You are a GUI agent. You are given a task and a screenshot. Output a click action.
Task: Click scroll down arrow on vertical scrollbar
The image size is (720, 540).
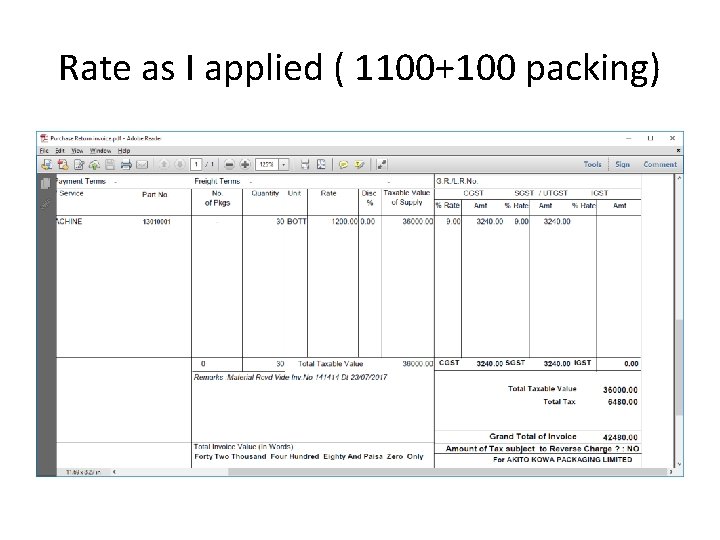click(679, 464)
